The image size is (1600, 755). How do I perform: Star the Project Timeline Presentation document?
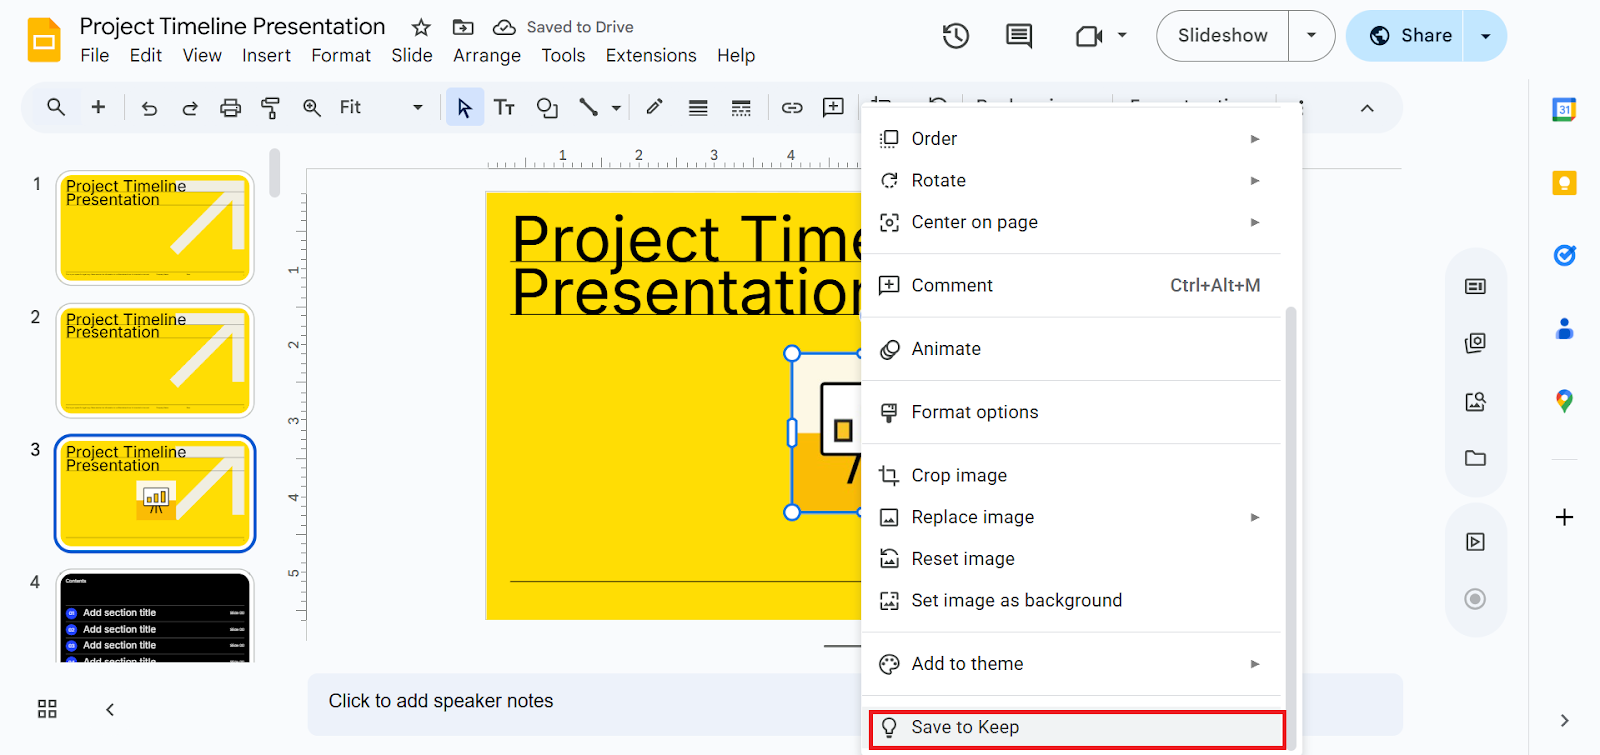click(x=421, y=27)
